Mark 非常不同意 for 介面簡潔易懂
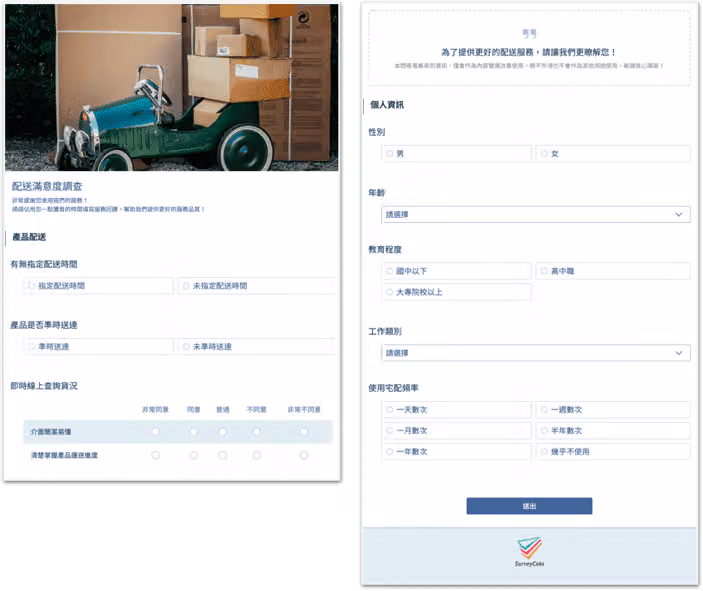This screenshot has width=703, height=591. tap(304, 432)
